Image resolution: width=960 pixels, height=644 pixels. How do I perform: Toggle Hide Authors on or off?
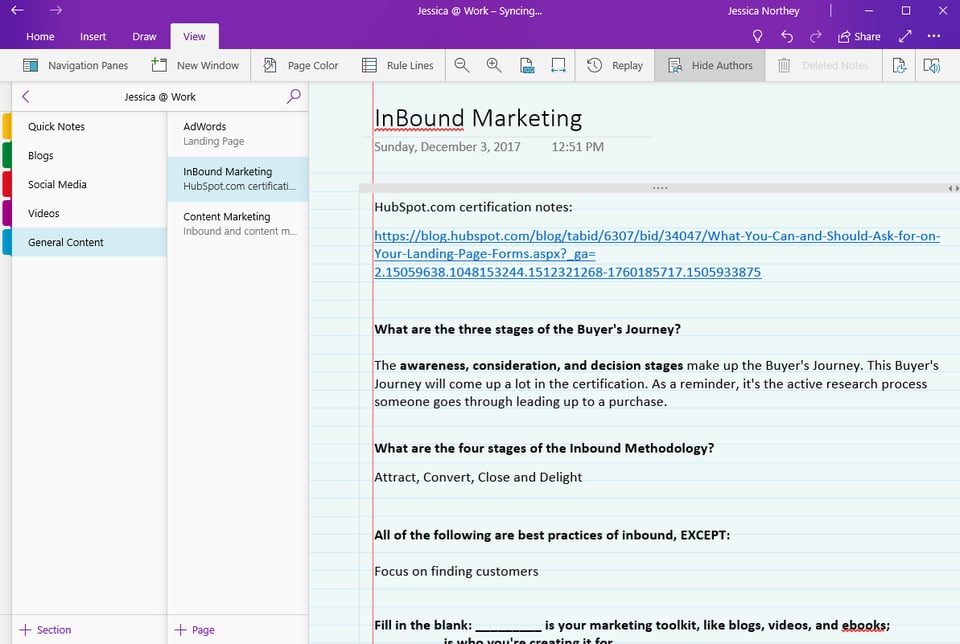coord(709,65)
